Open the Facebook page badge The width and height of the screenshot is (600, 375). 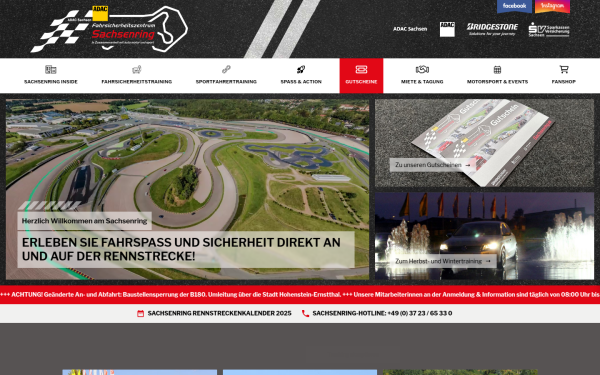(x=514, y=6)
